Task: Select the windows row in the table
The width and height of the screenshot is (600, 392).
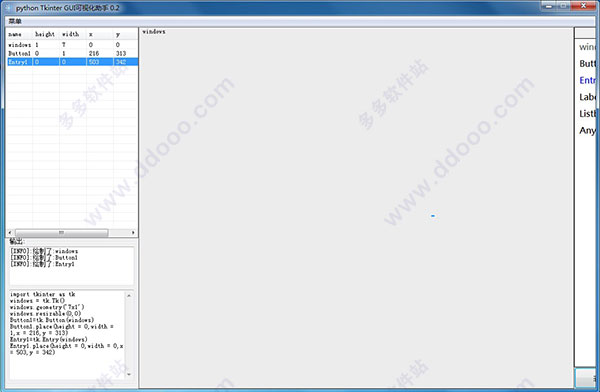Action: [72, 45]
